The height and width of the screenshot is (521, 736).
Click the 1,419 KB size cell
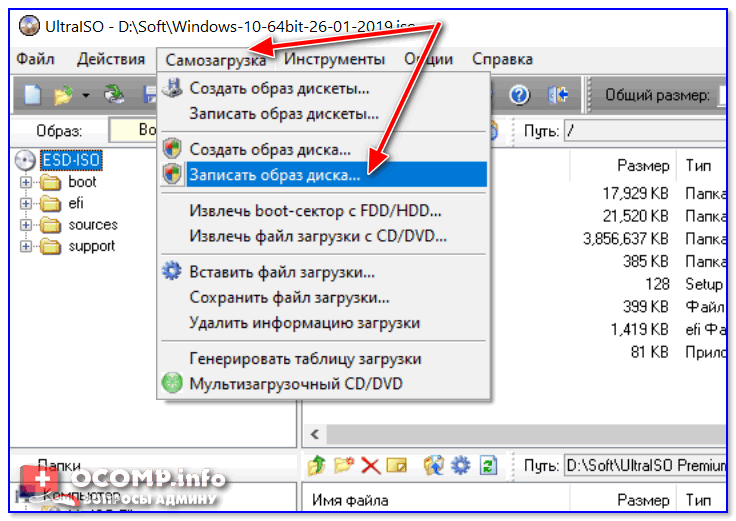click(x=639, y=329)
